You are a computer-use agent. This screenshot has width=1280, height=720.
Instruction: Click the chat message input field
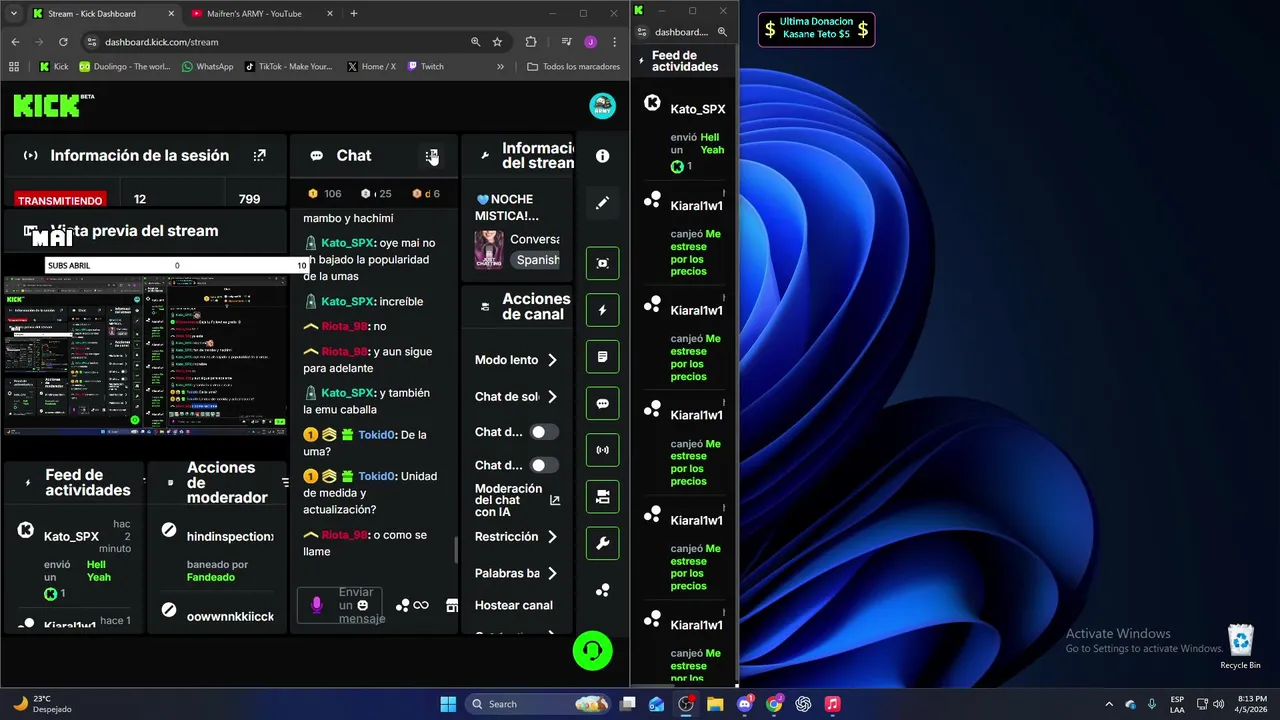click(340, 606)
